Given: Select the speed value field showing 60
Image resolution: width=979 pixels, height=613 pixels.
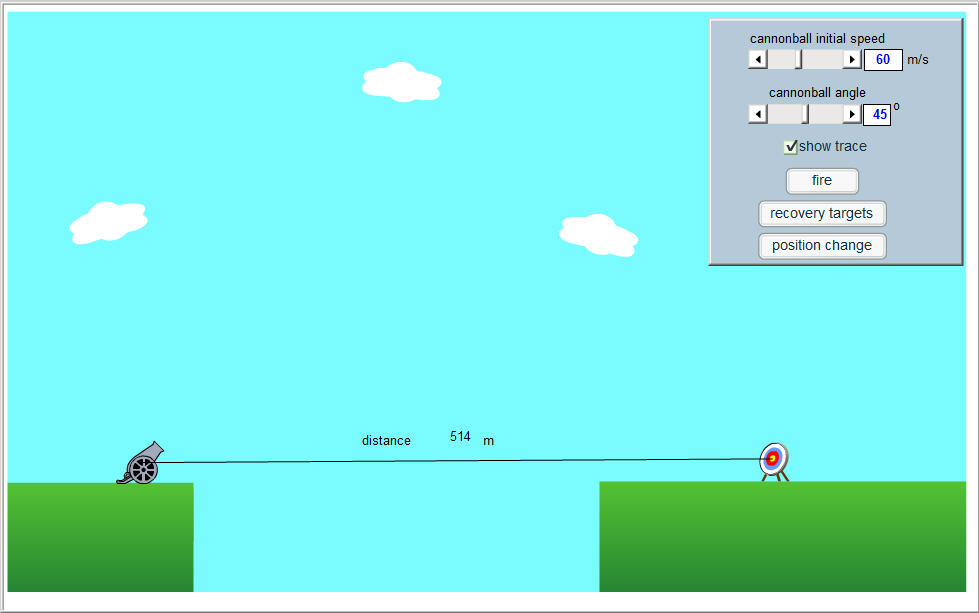Looking at the screenshot, I should [882, 59].
